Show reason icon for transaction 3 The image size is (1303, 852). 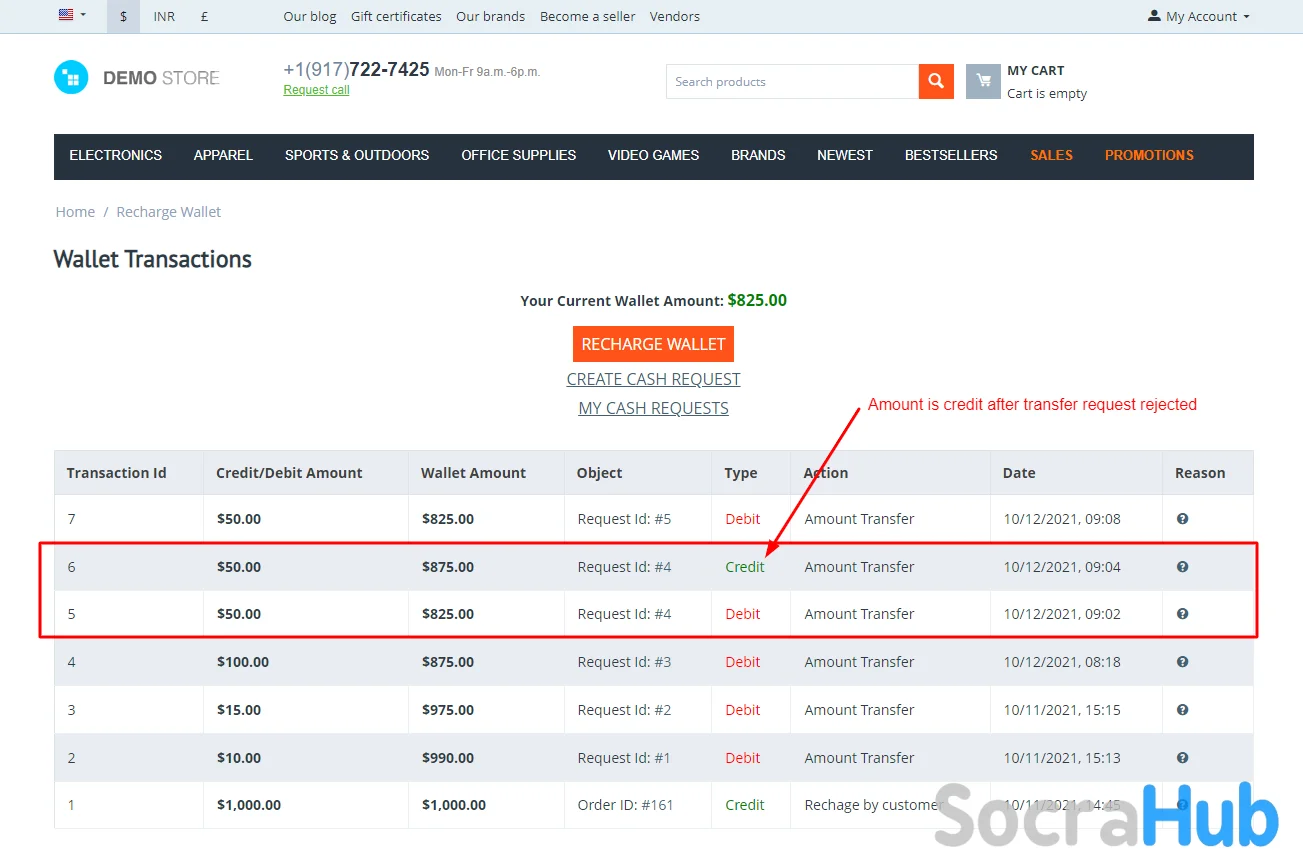pyautogui.click(x=1182, y=710)
